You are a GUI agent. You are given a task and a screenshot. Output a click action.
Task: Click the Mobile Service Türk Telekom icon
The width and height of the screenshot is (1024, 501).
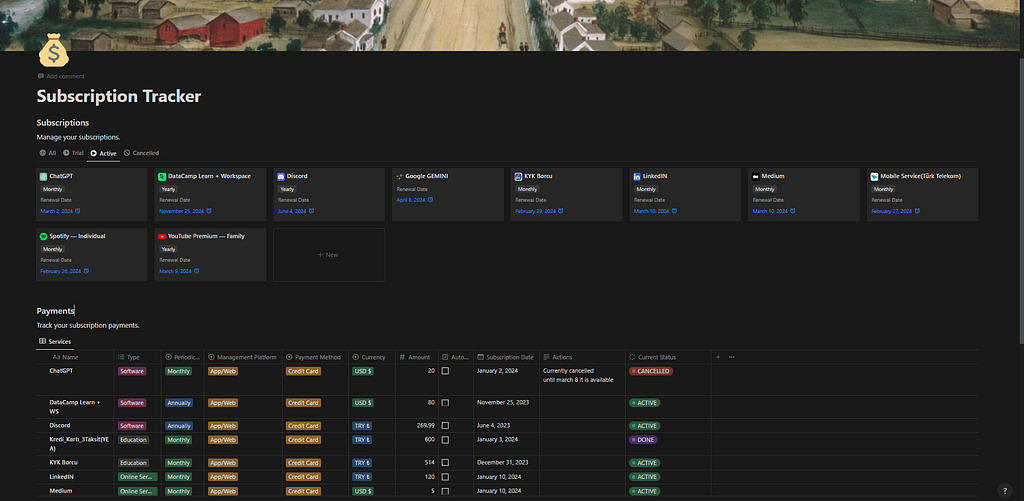click(x=874, y=176)
